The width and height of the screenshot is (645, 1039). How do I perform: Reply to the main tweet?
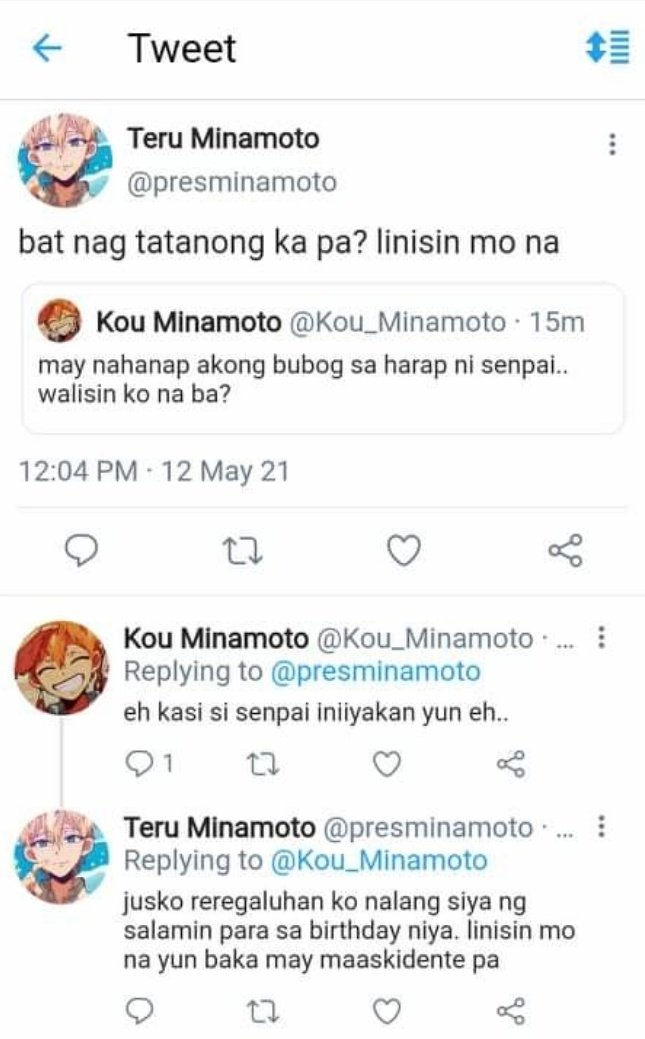[81, 551]
